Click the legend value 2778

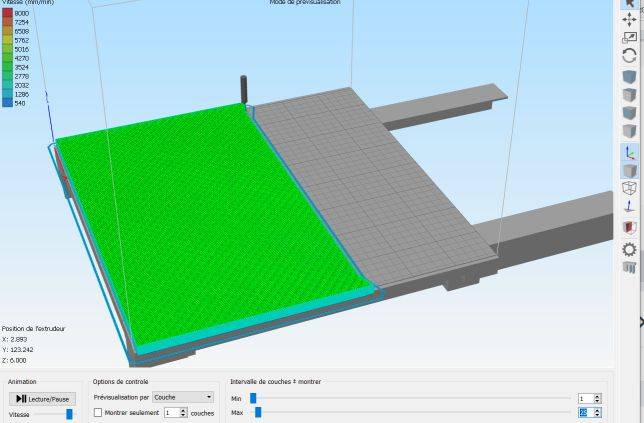click(x=22, y=76)
